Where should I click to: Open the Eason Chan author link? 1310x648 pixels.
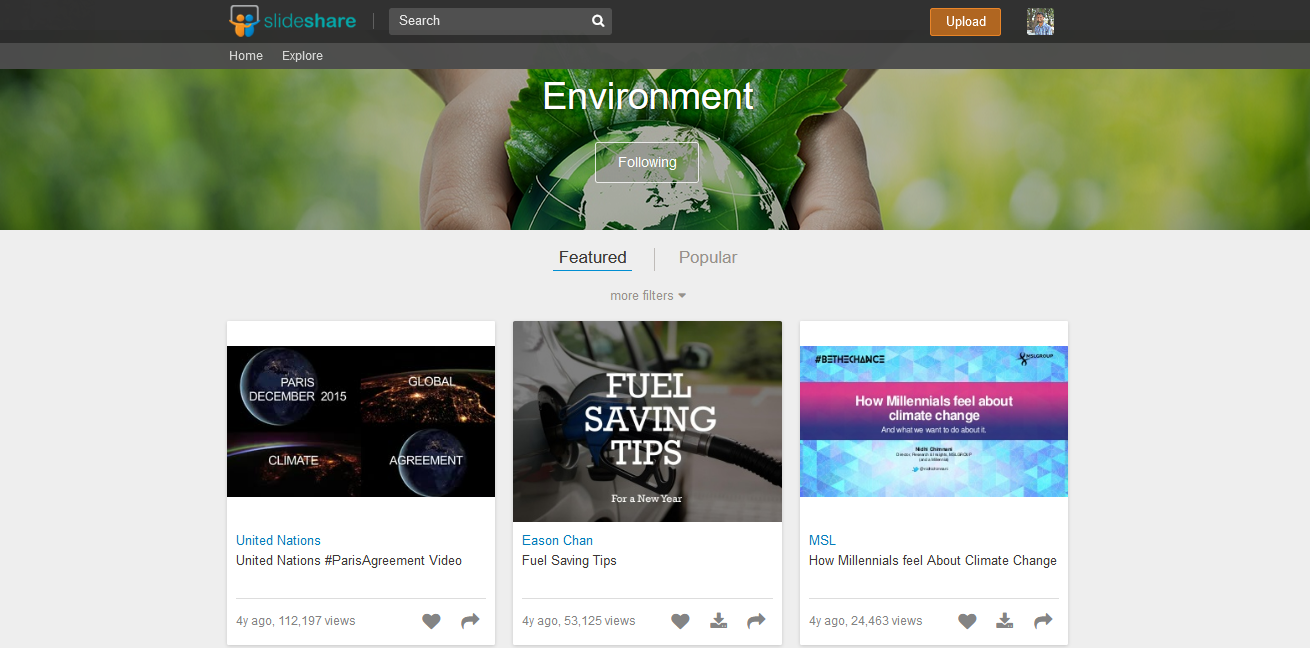pos(557,540)
